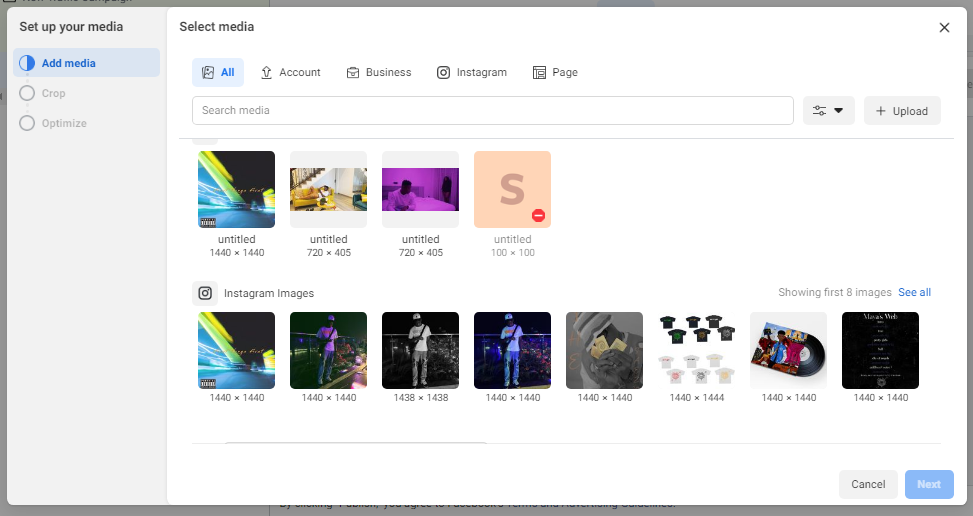973x516 pixels.
Task: Click the Cancel button
Action: 868,484
